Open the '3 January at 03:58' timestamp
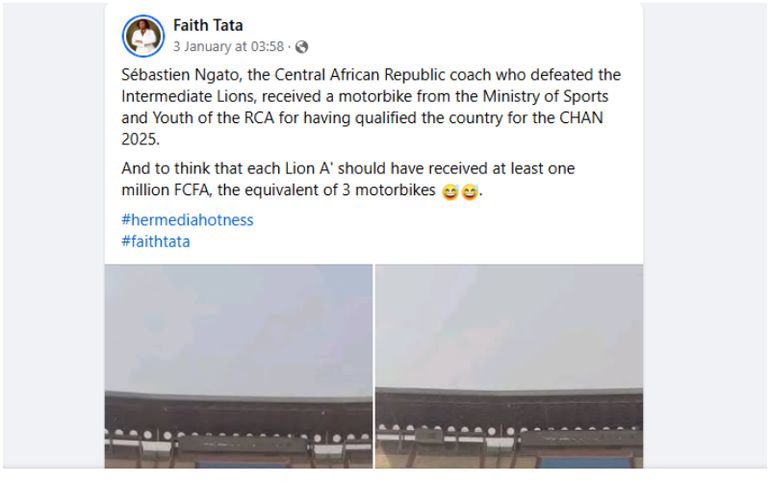Viewport: 770px width, 481px height. (x=228, y=47)
